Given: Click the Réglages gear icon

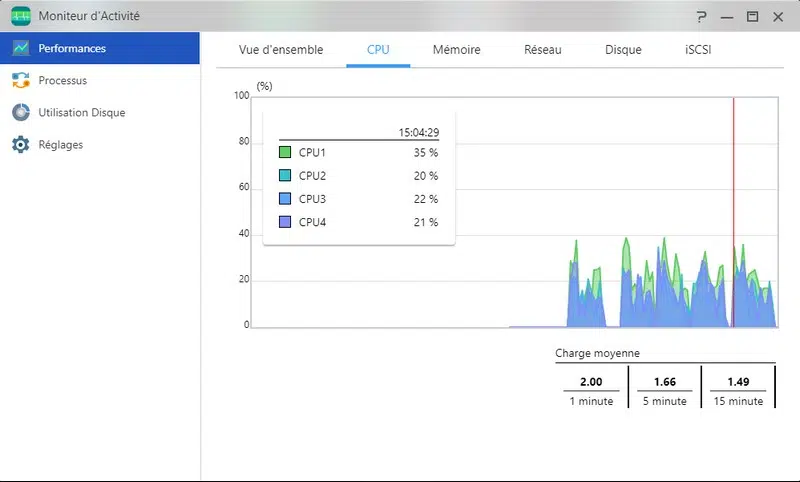Looking at the screenshot, I should click(21, 144).
